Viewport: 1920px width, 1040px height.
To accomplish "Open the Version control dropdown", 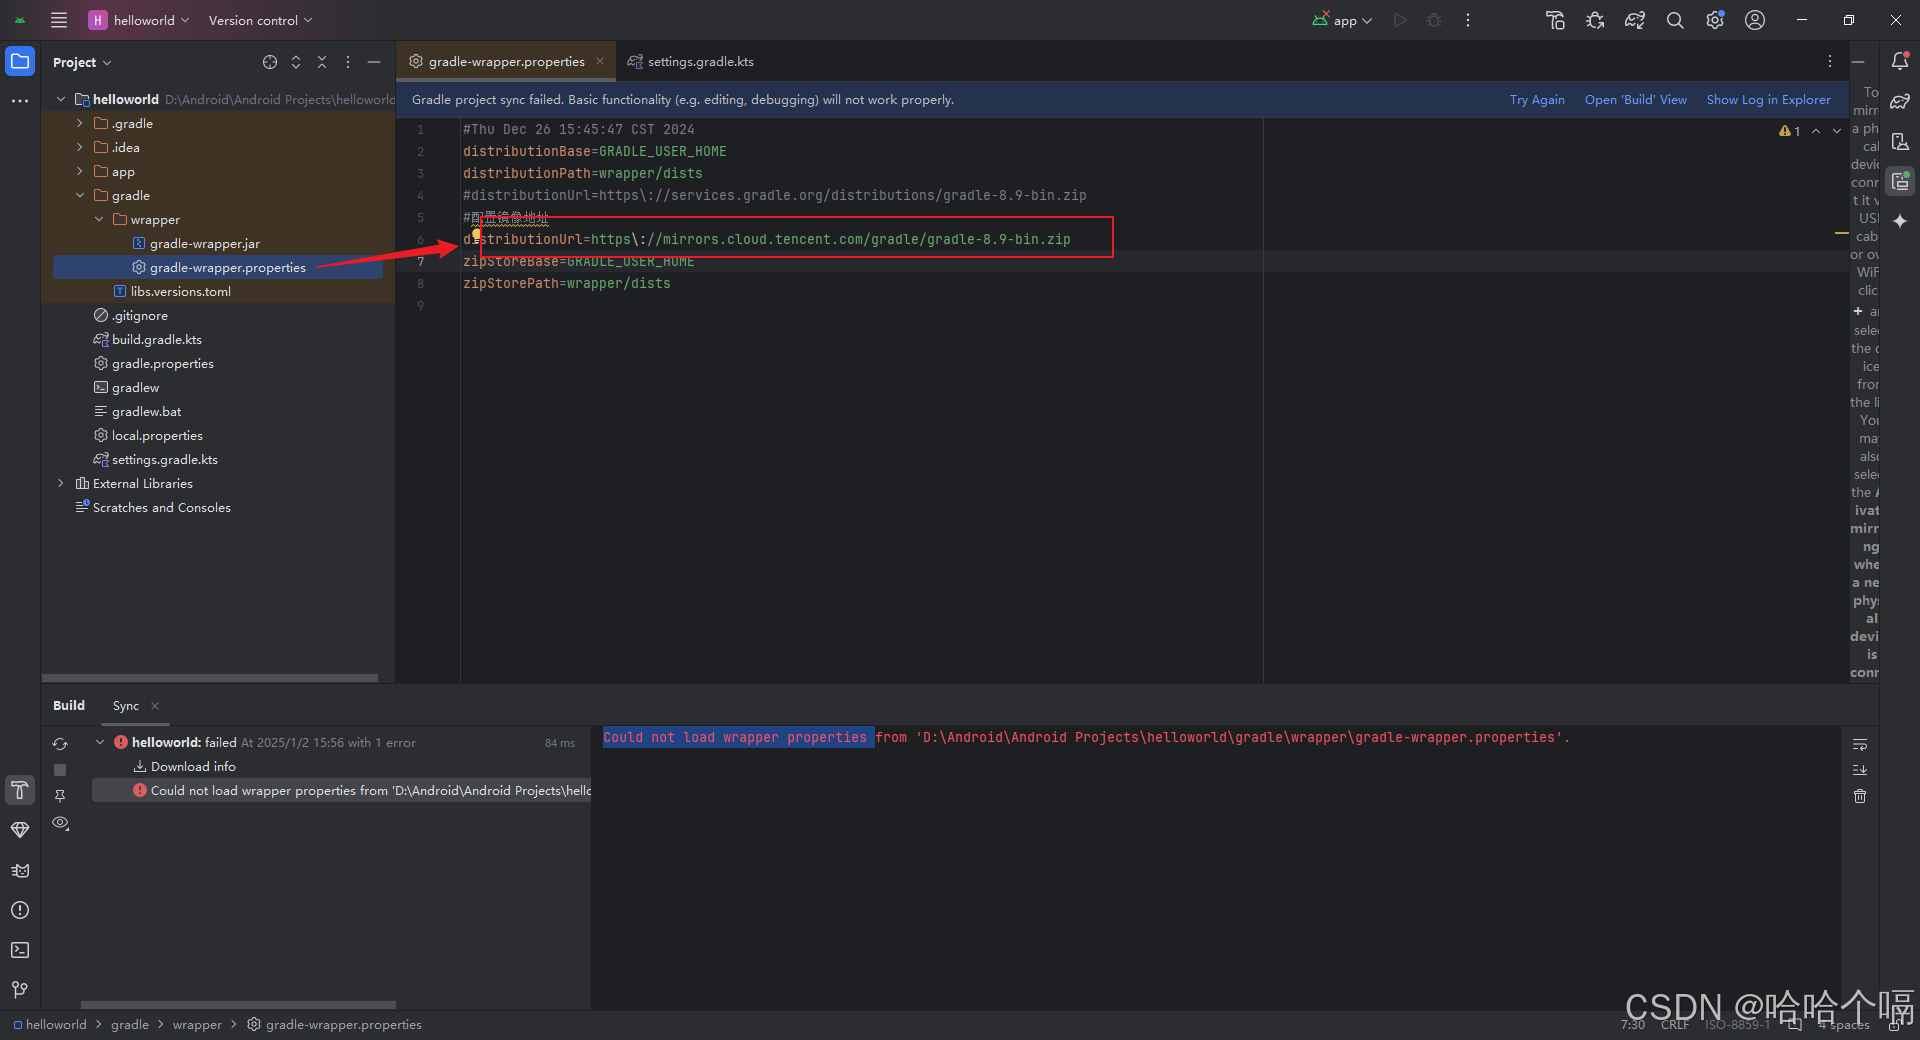I will point(258,20).
